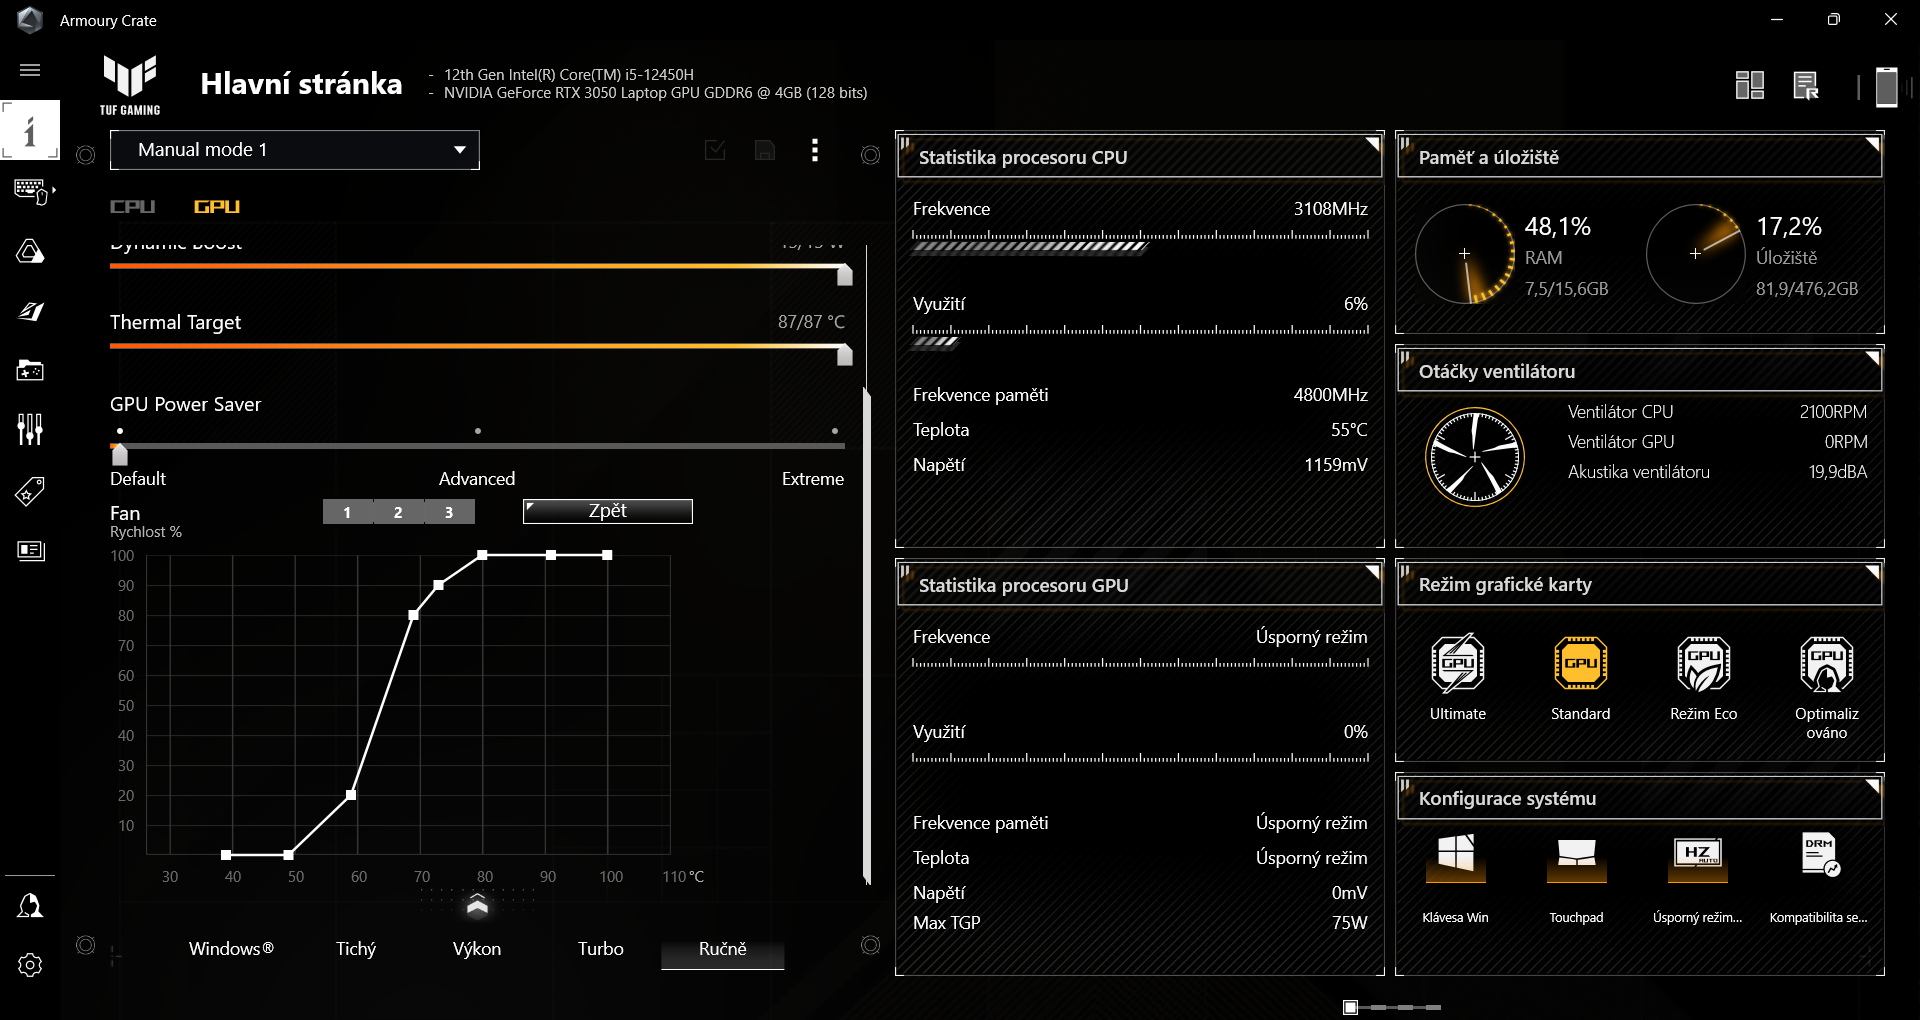This screenshot has width=1920, height=1020.
Task: Open the Manual mode 1 dropdown
Action: coord(295,150)
